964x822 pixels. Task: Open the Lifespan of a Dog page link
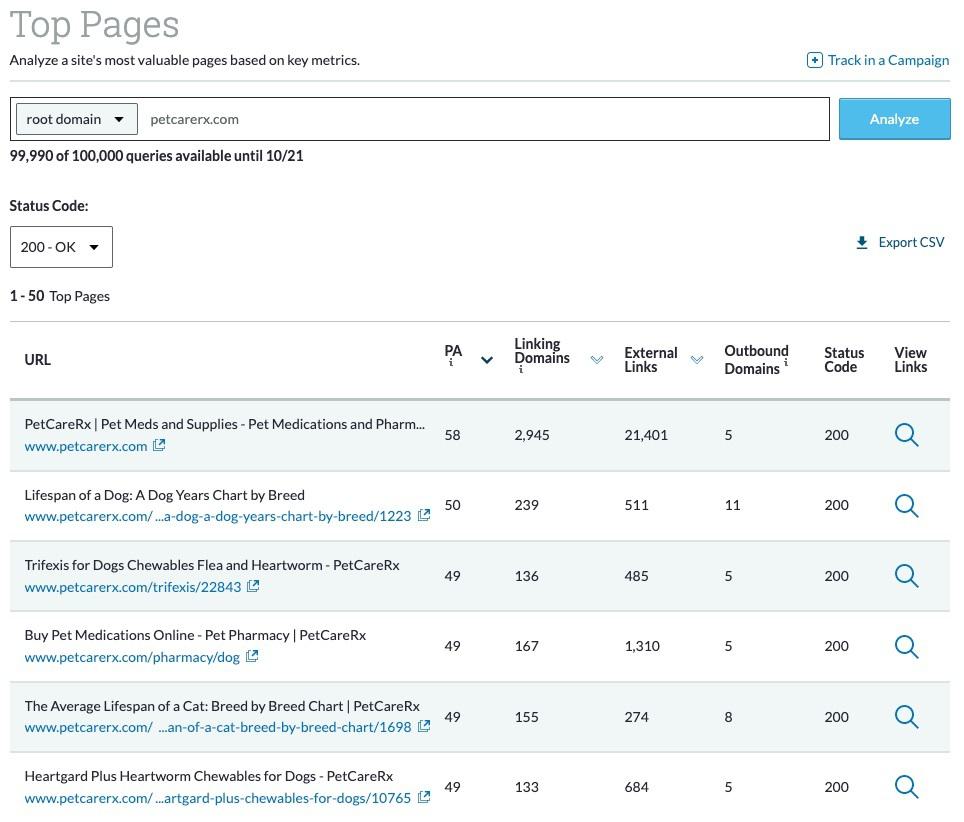(164, 494)
